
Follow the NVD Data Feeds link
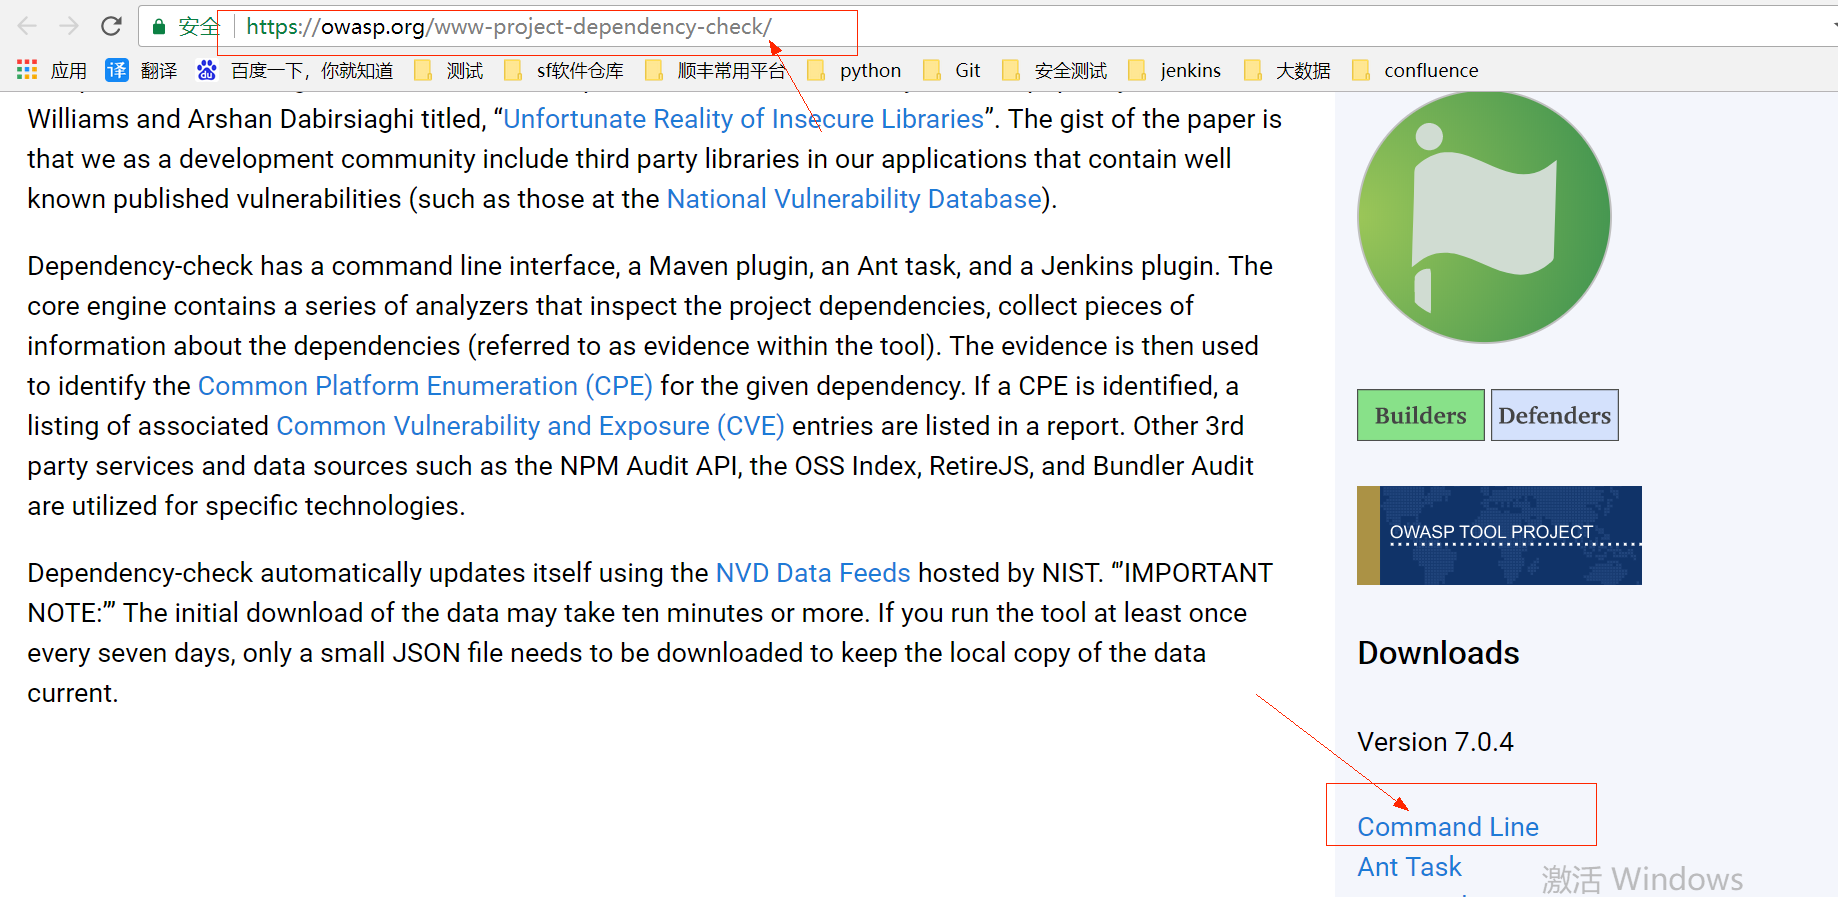point(812,573)
